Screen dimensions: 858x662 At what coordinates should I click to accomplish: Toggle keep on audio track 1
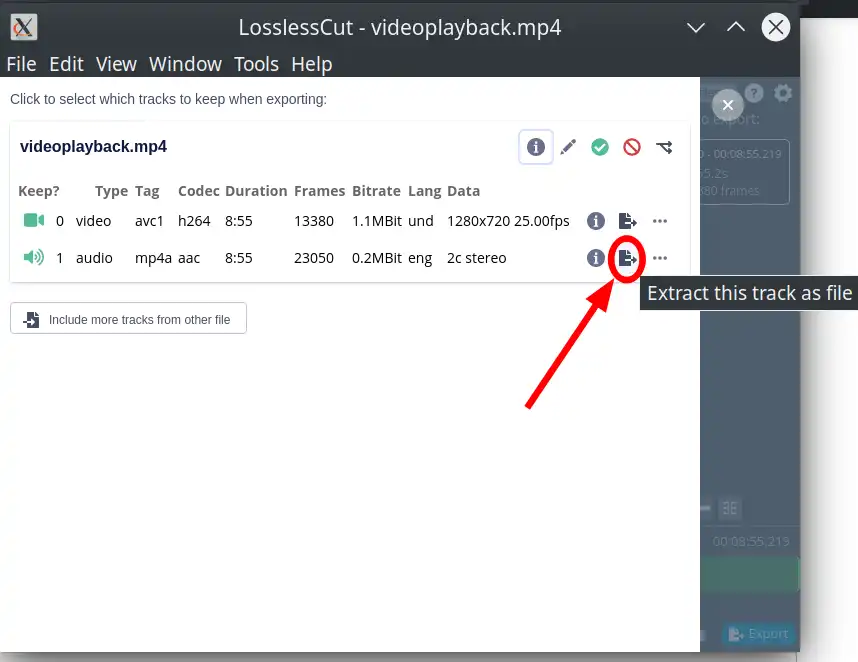pyautogui.click(x=34, y=257)
